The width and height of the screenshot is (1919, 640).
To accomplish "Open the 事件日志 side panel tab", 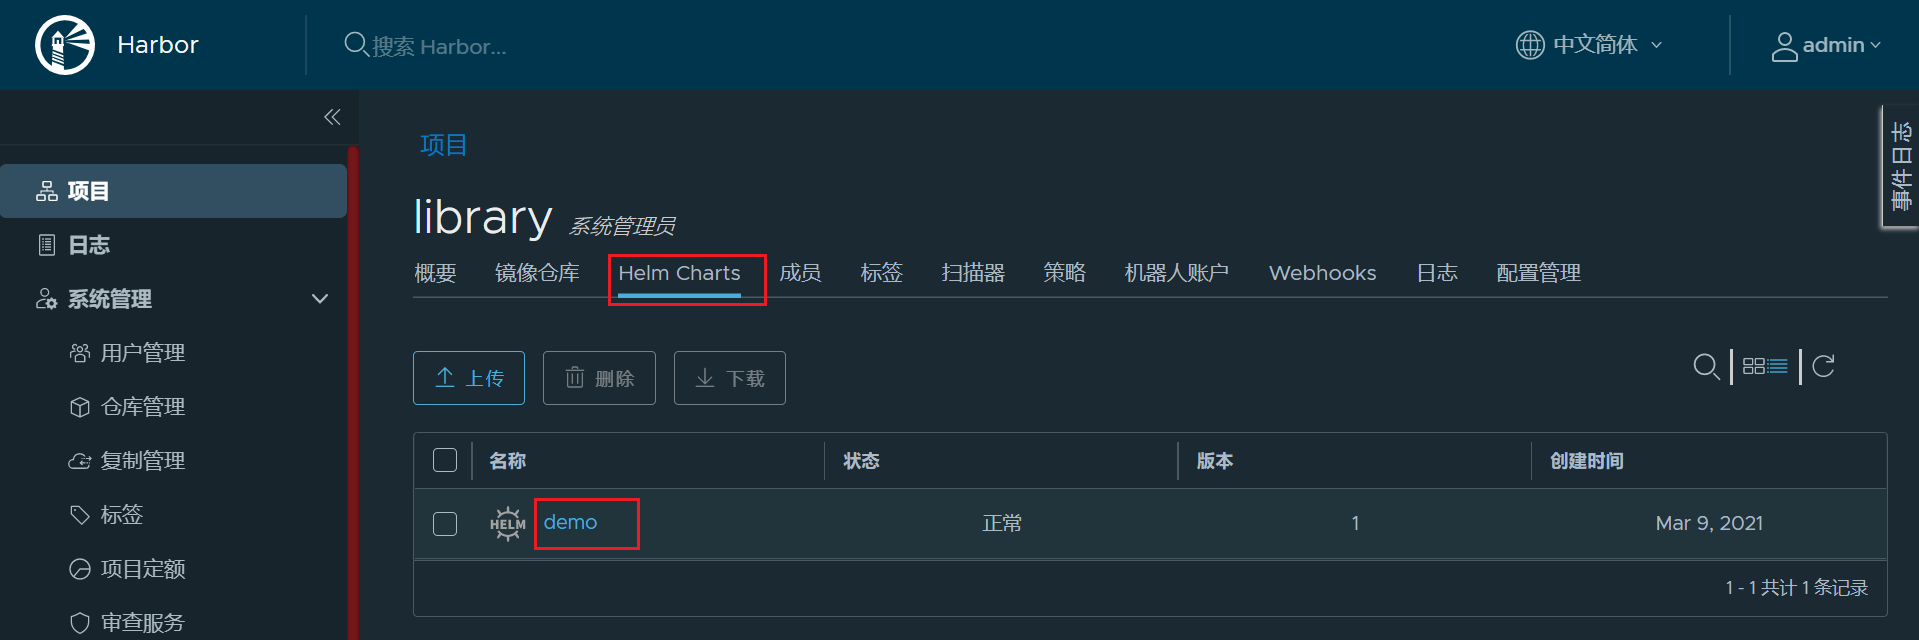I will 1900,166.
